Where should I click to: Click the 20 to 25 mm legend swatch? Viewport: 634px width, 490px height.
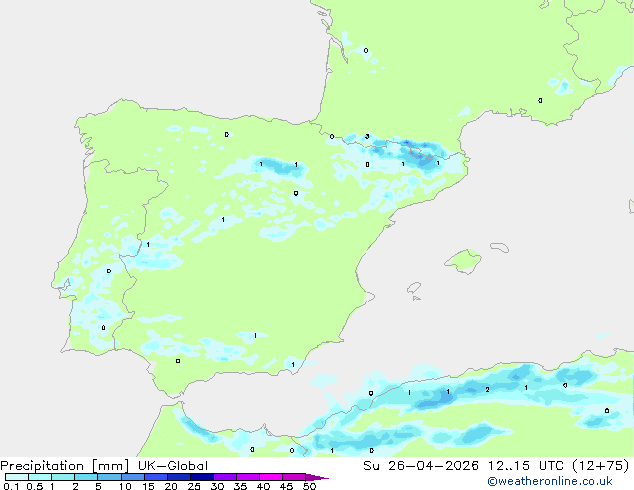(x=179, y=477)
